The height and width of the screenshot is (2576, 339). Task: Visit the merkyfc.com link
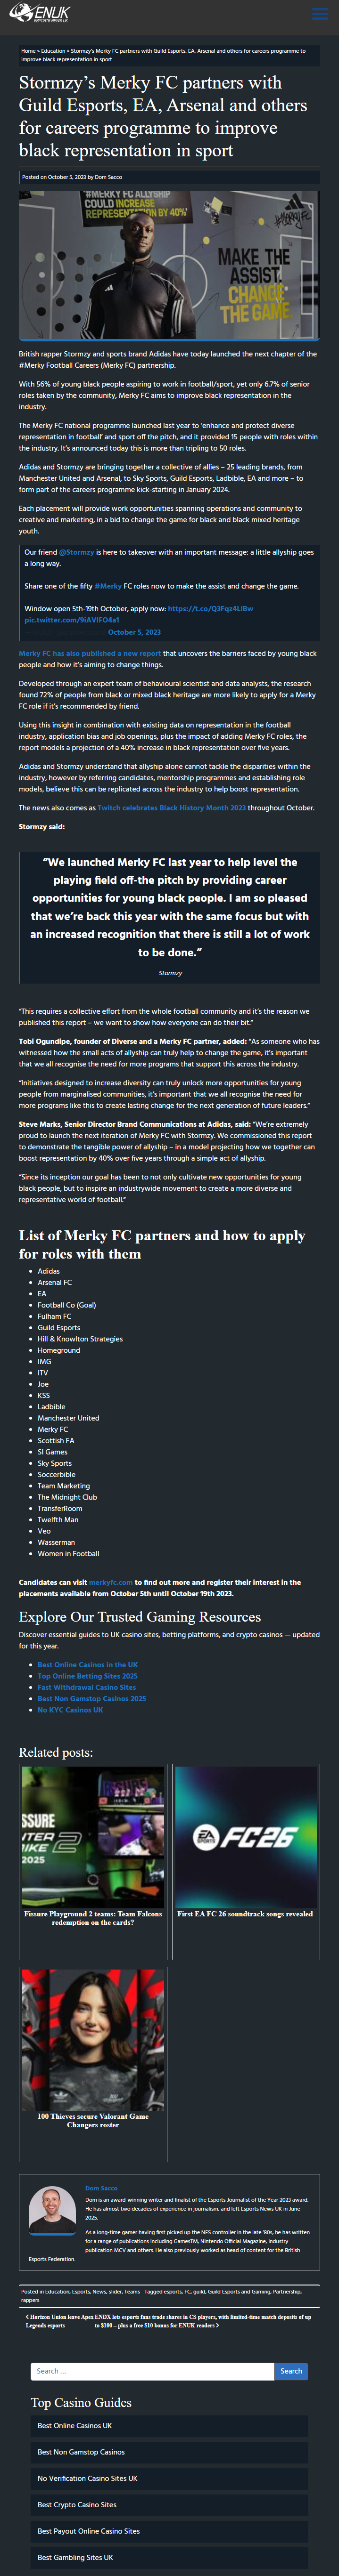pos(110,1582)
